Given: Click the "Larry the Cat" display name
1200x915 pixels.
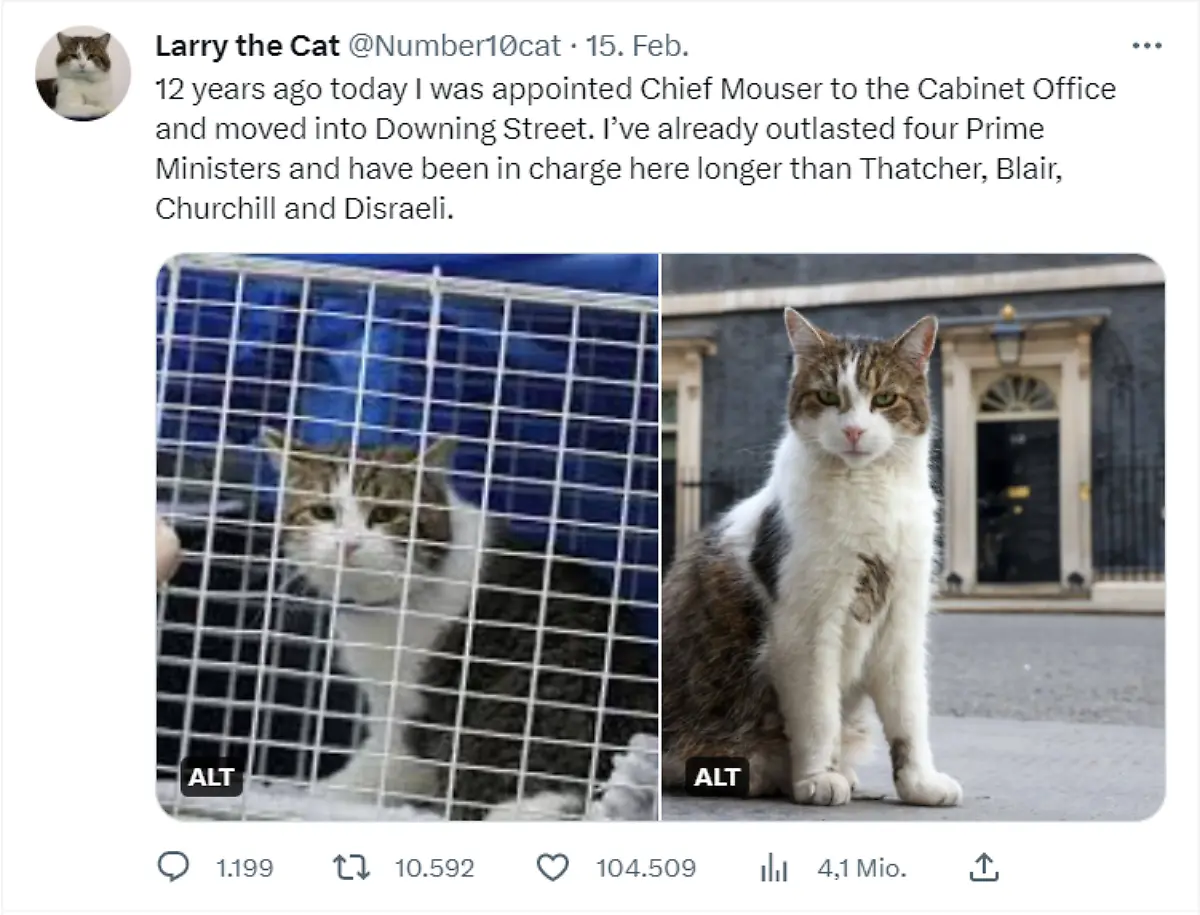Looking at the screenshot, I should (x=248, y=46).
